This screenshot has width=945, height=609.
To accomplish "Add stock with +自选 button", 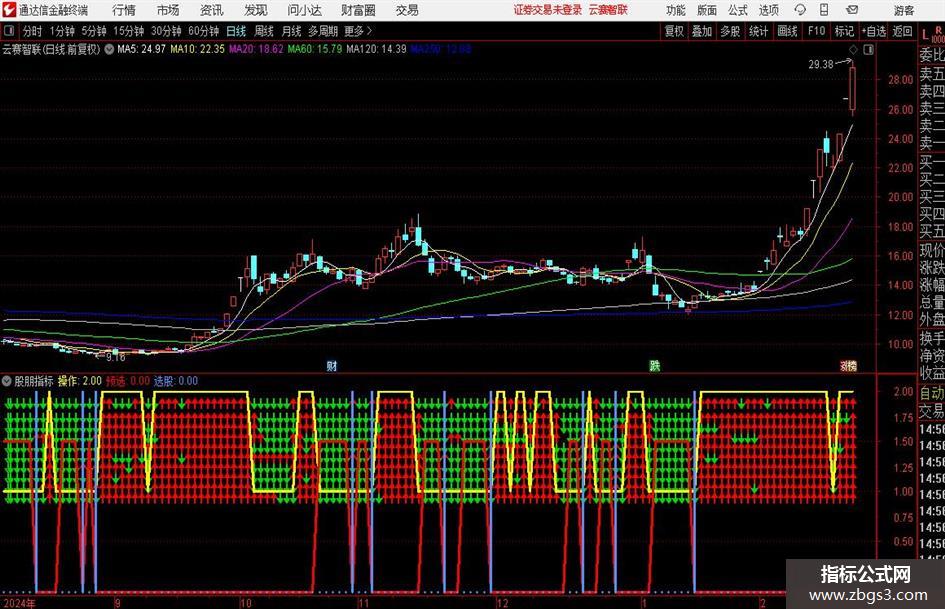I will tap(874, 31).
